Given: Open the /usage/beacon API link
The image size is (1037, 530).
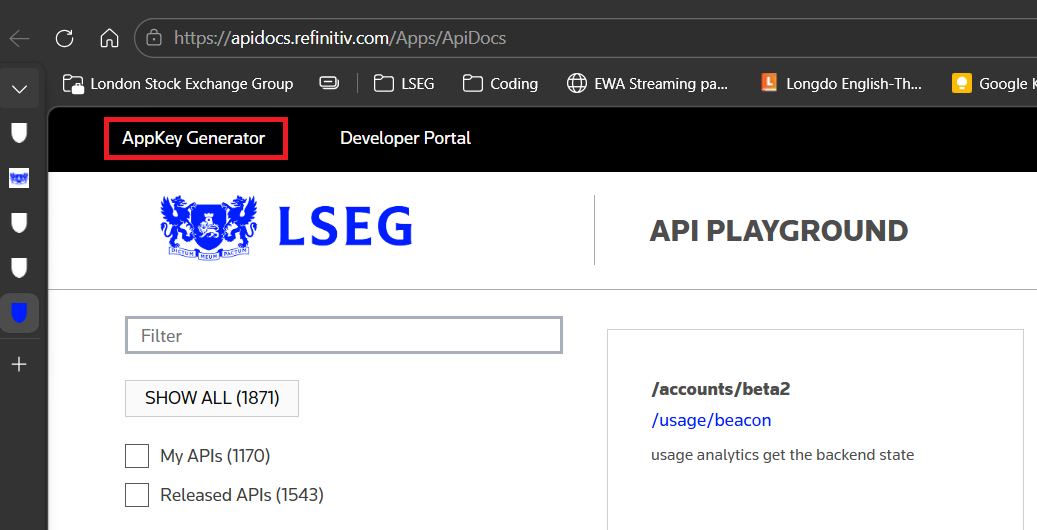Looking at the screenshot, I should [711, 420].
